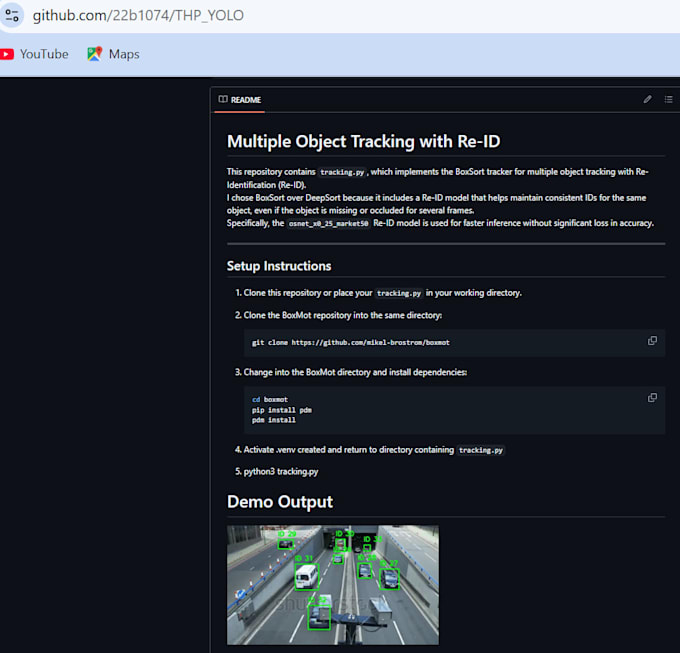This screenshot has height=653, width=680.
Task: Click the pencil edit README icon
Action: point(647,99)
